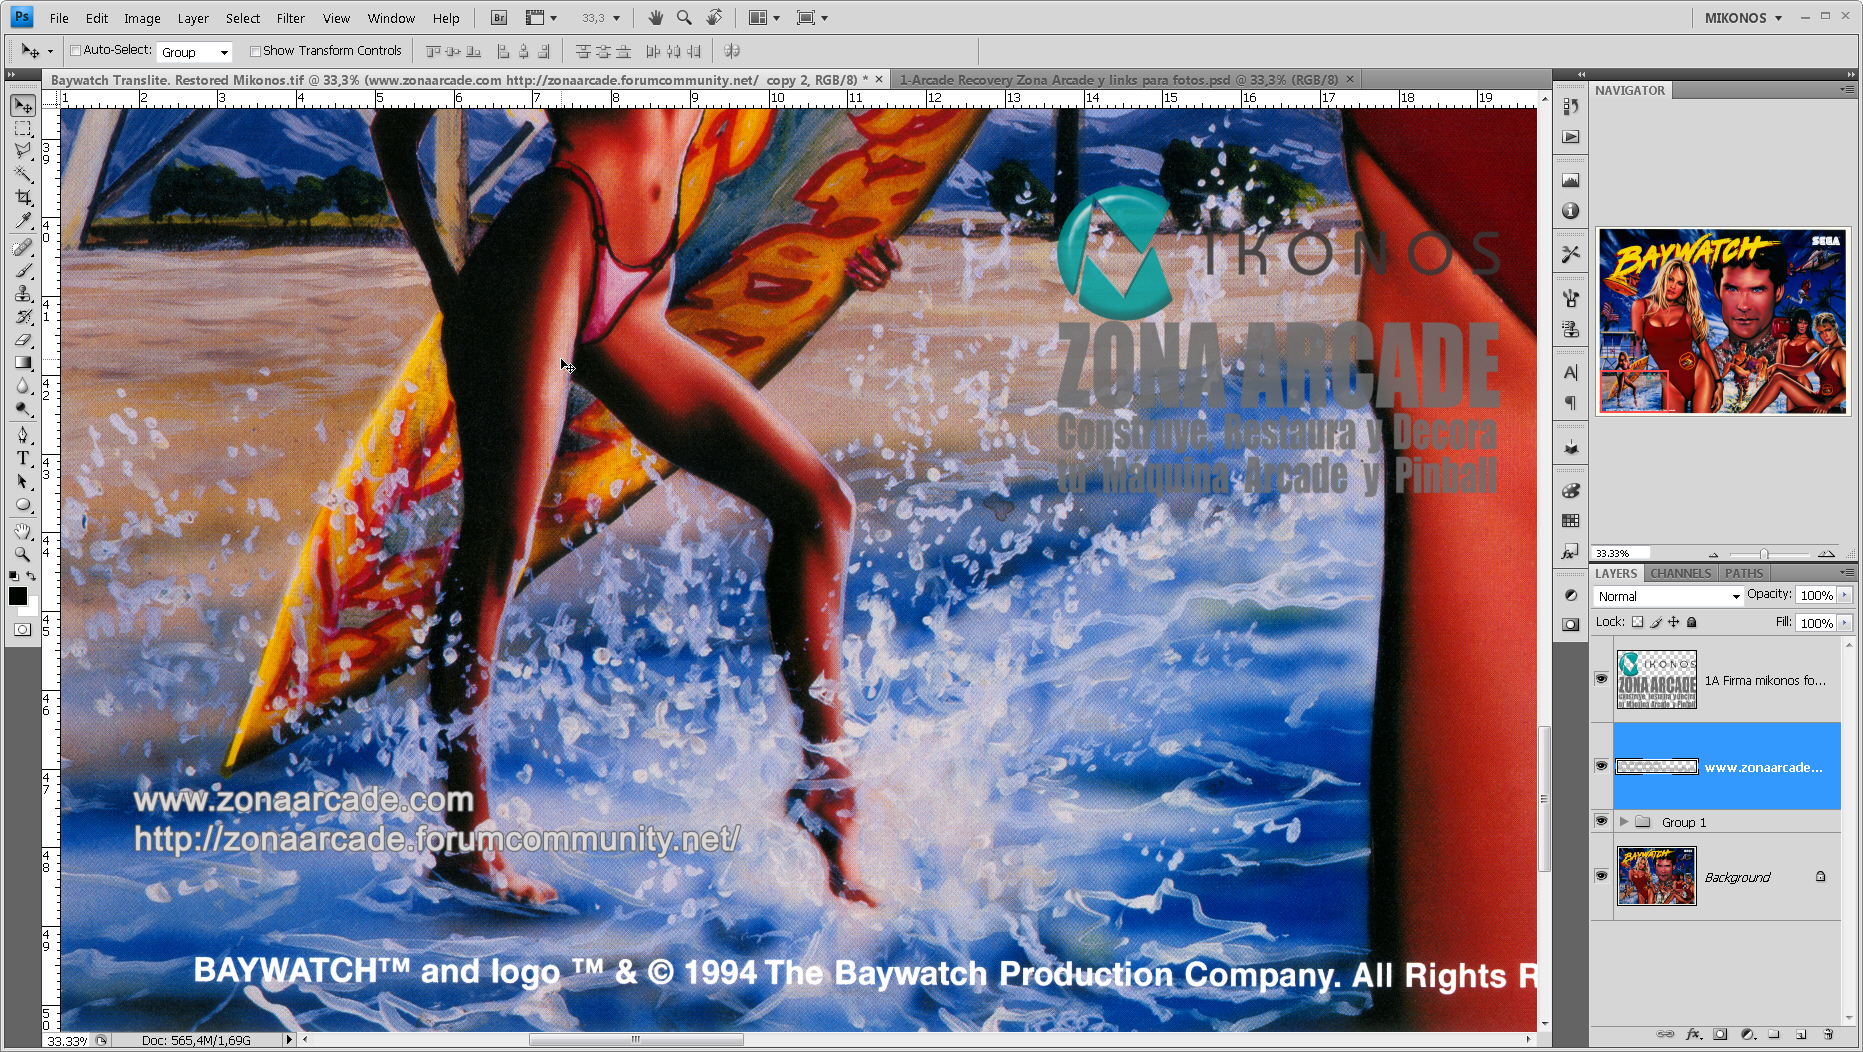The image size is (1863, 1052).
Task: Select the Lasso tool
Action: pos(23,149)
